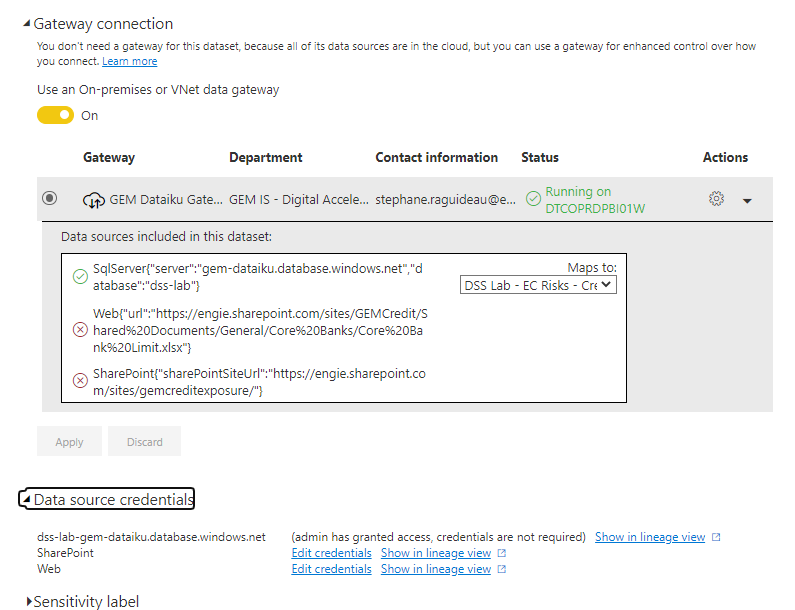Click Running on DTCOPRDPBI01W status text
The width and height of the screenshot is (795, 610).
595,200
